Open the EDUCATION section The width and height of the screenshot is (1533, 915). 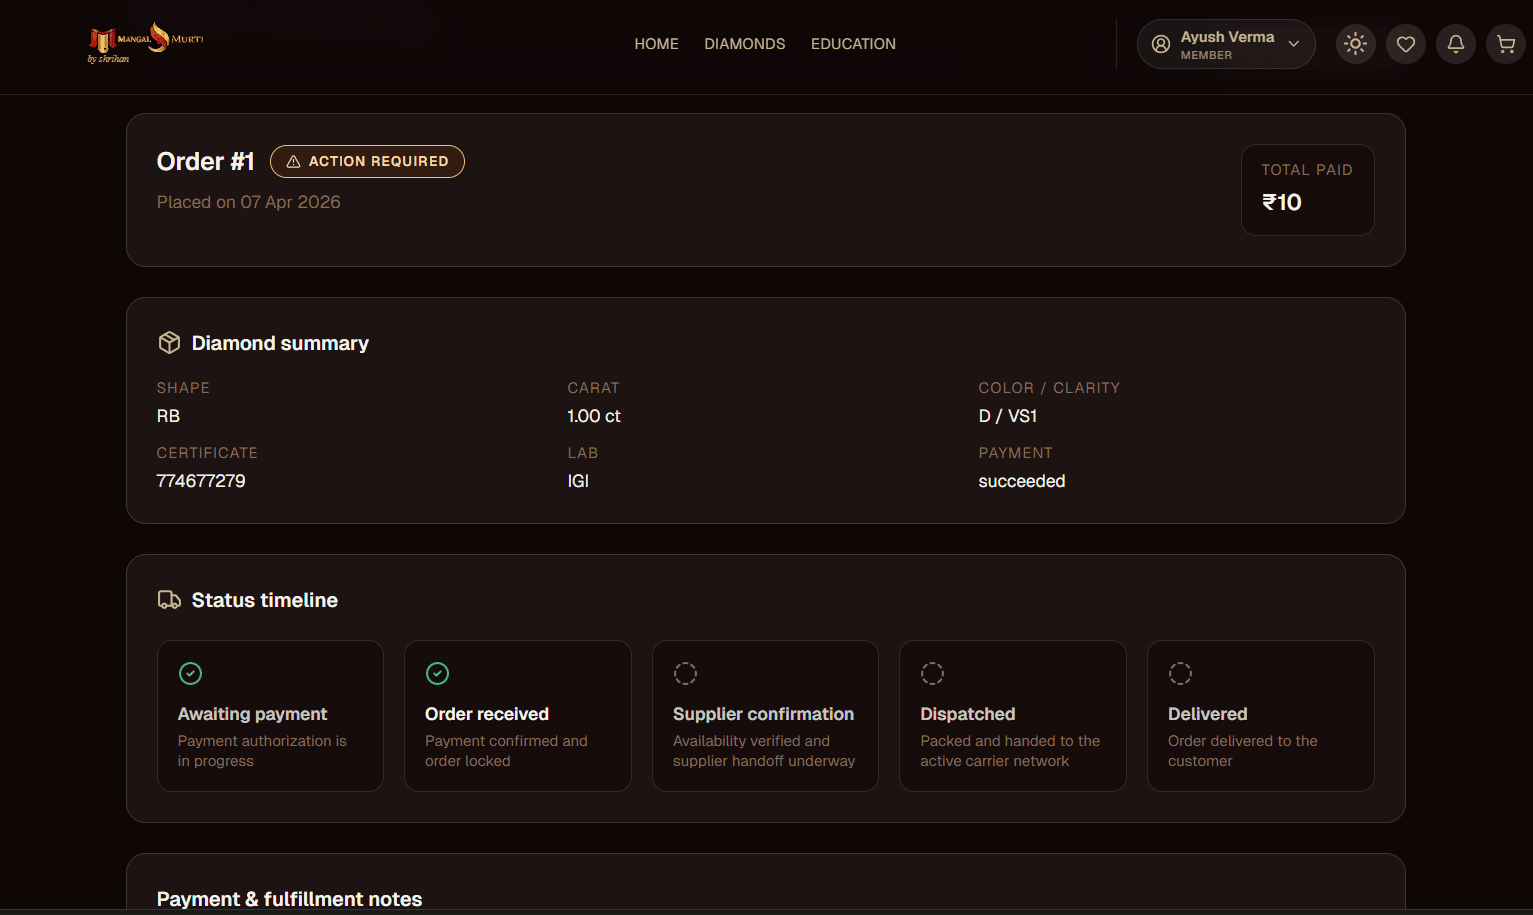[853, 43]
